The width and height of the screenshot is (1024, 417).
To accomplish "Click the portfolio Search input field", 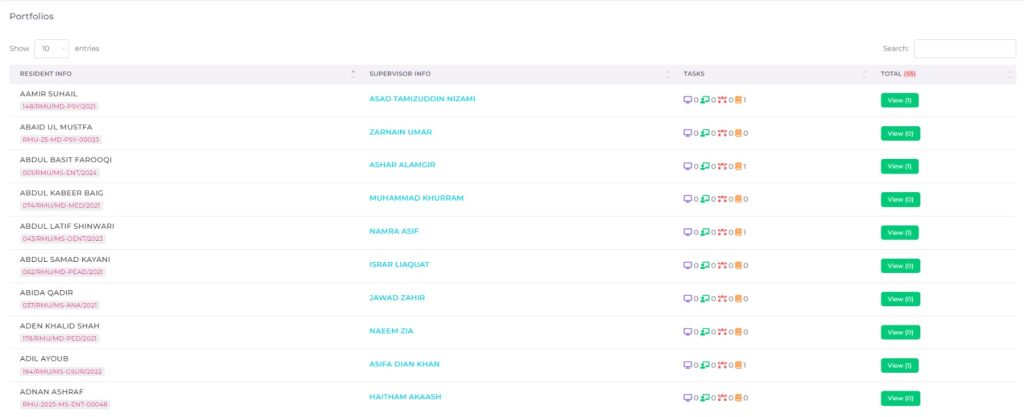I will (x=964, y=48).
